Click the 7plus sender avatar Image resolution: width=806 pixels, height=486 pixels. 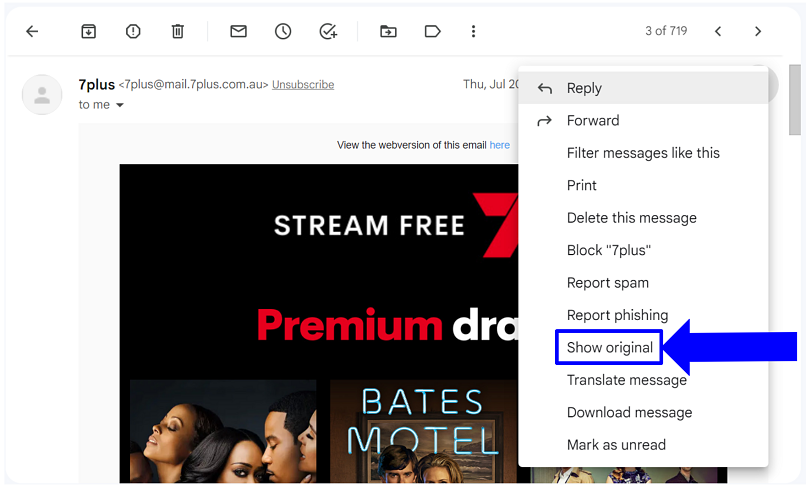coord(42,95)
